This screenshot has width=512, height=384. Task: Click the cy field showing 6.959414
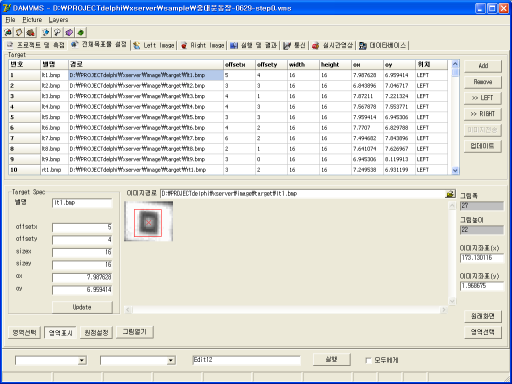pos(82,290)
